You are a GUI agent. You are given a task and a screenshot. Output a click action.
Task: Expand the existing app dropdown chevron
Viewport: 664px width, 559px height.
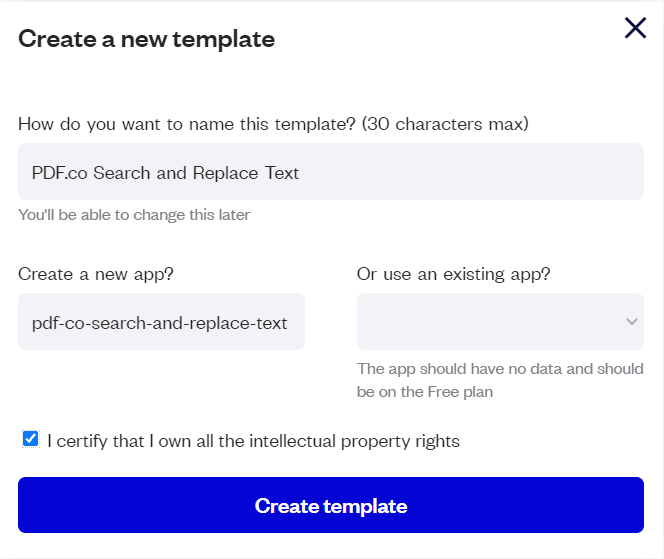point(631,322)
